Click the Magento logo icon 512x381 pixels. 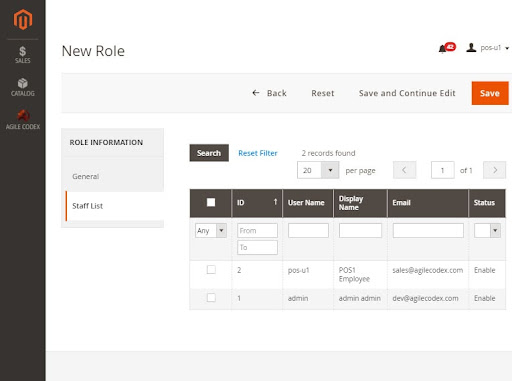23,20
